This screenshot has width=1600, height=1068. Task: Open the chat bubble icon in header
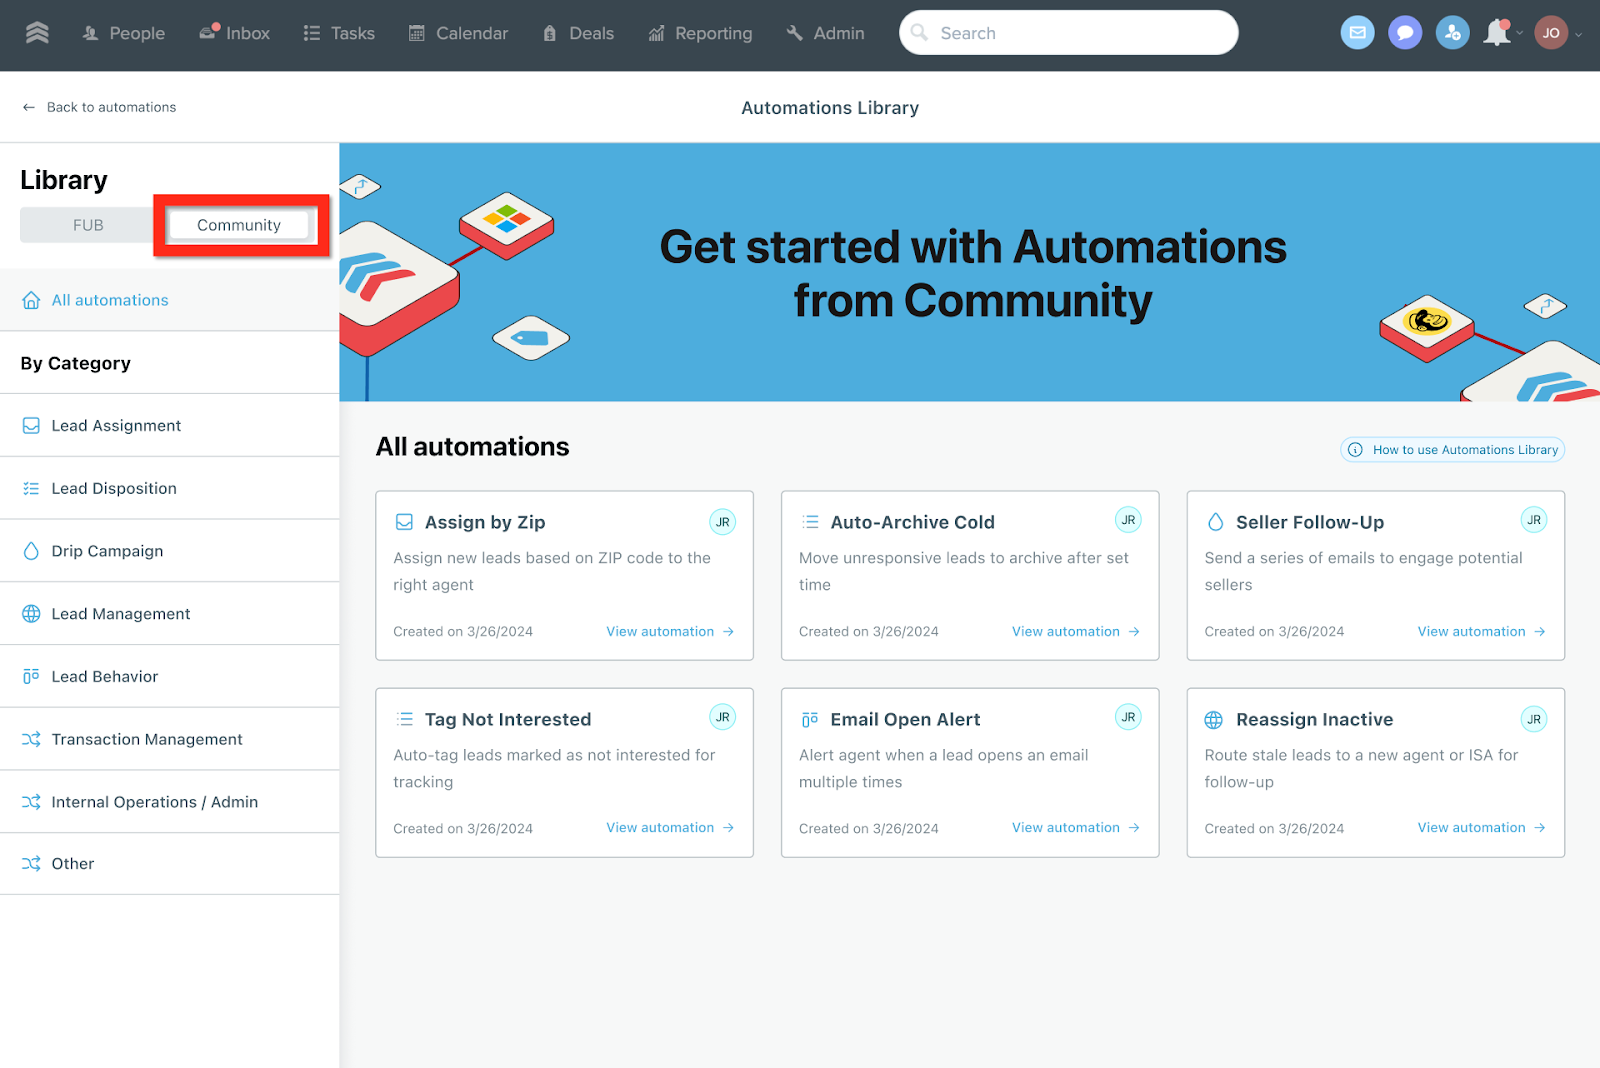pyautogui.click(x=1405, y=33)
